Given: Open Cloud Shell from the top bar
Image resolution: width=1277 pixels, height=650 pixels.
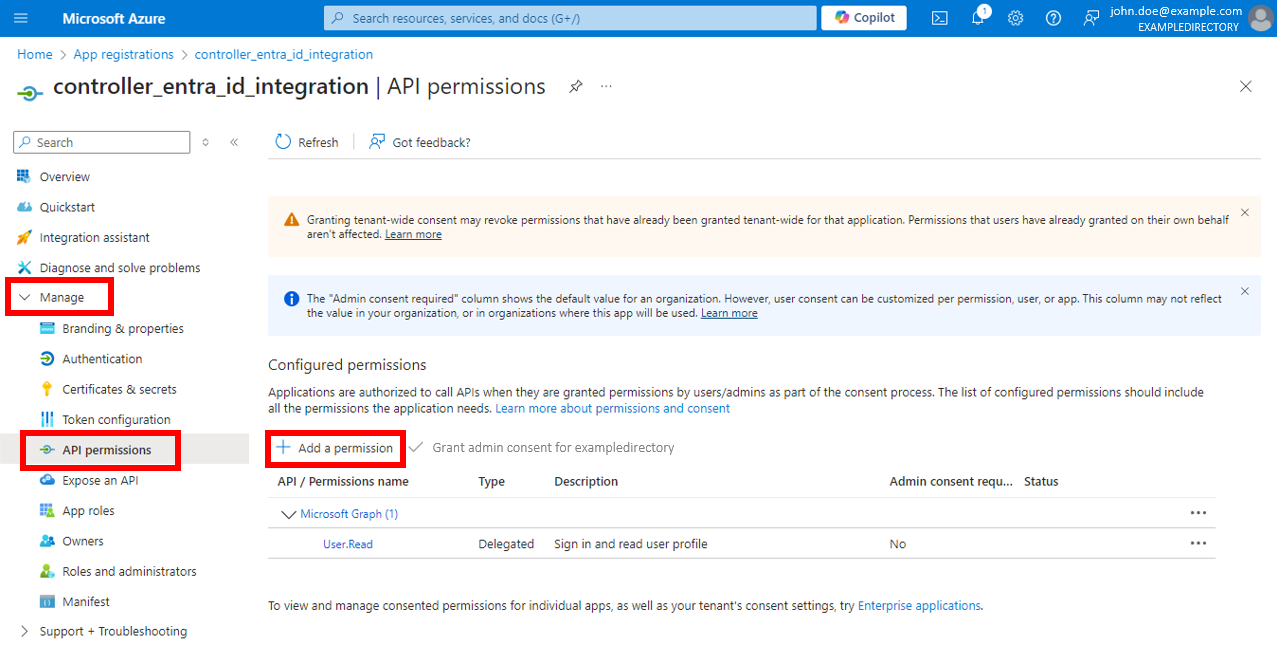Looking at the screenshot, I should tap(938, 17).
